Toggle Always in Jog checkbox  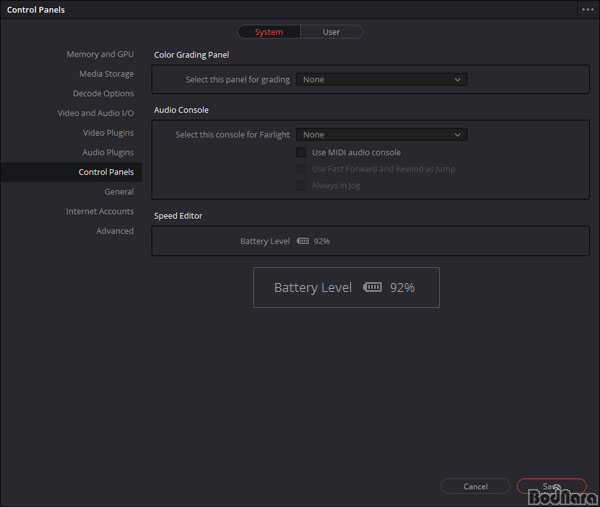click(x=301, y=186)
